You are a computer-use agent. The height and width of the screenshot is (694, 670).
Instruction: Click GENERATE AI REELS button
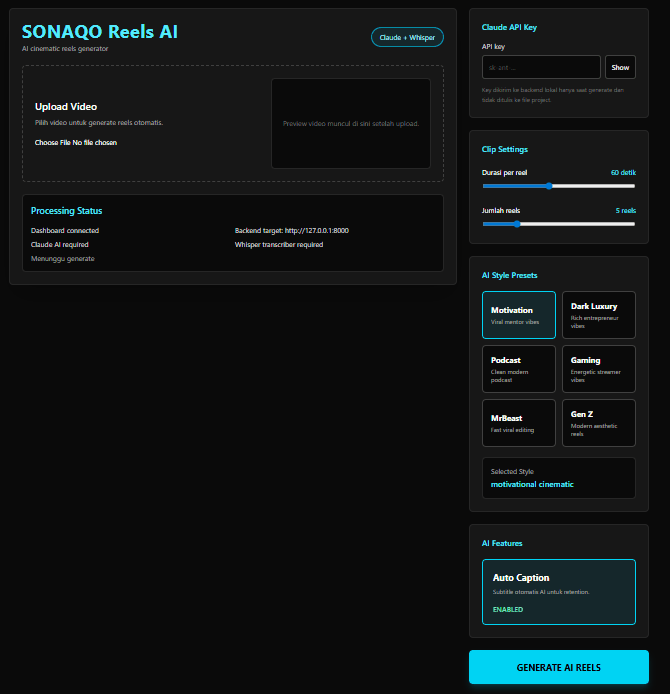tap(558, 667)
